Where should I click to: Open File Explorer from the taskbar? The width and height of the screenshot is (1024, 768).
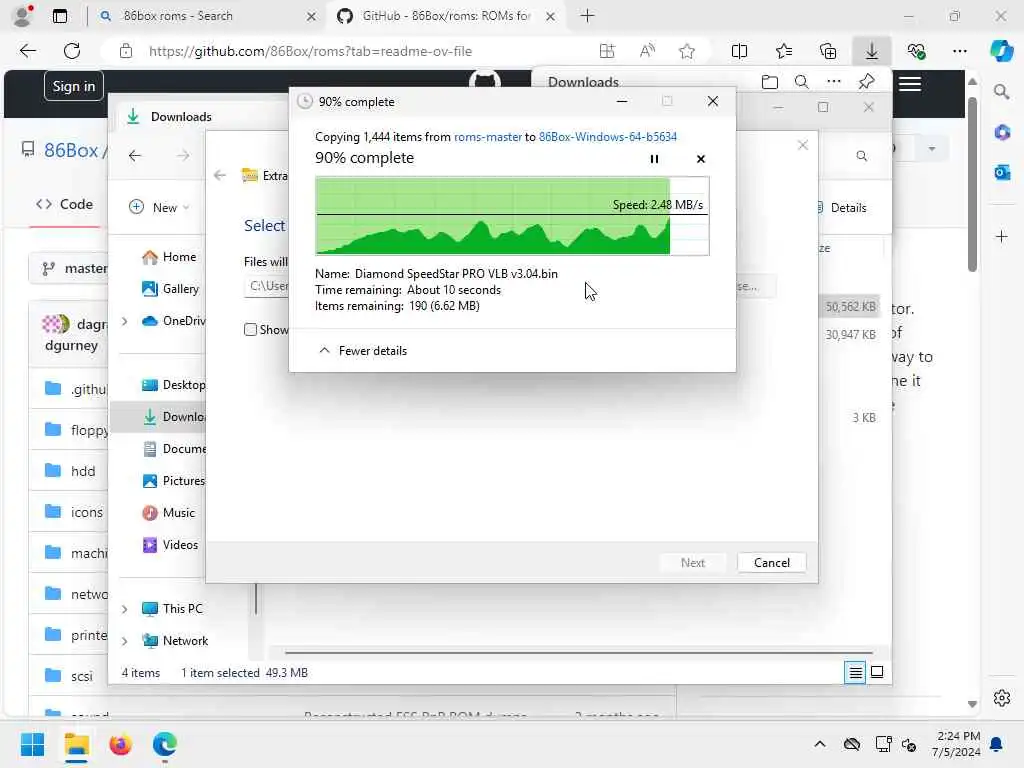tap(76, 744)
